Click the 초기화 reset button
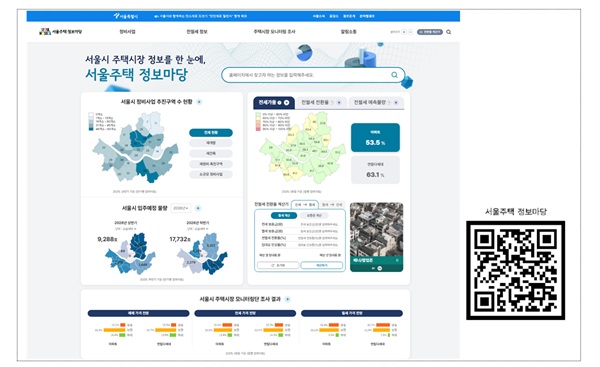 (x=278, y=265)
